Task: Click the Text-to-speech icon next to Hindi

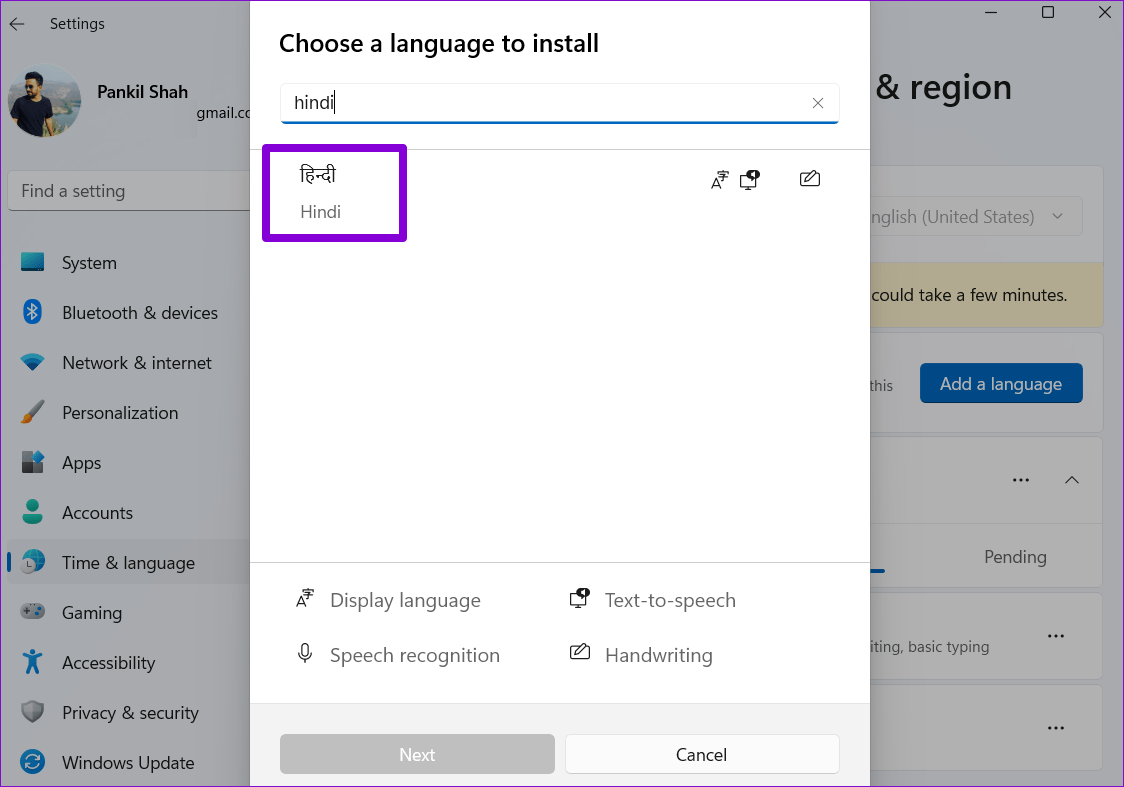Action: tap(749, 178)
